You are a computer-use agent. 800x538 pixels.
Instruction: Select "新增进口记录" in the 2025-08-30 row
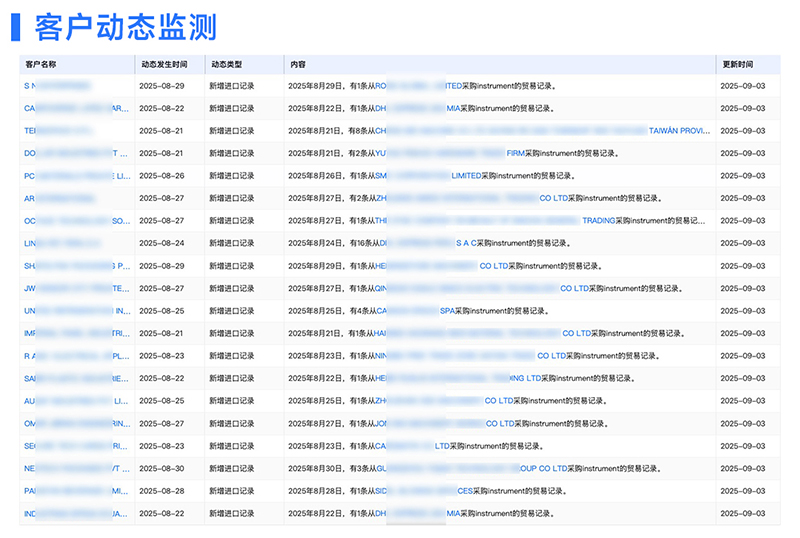[232, 468]
